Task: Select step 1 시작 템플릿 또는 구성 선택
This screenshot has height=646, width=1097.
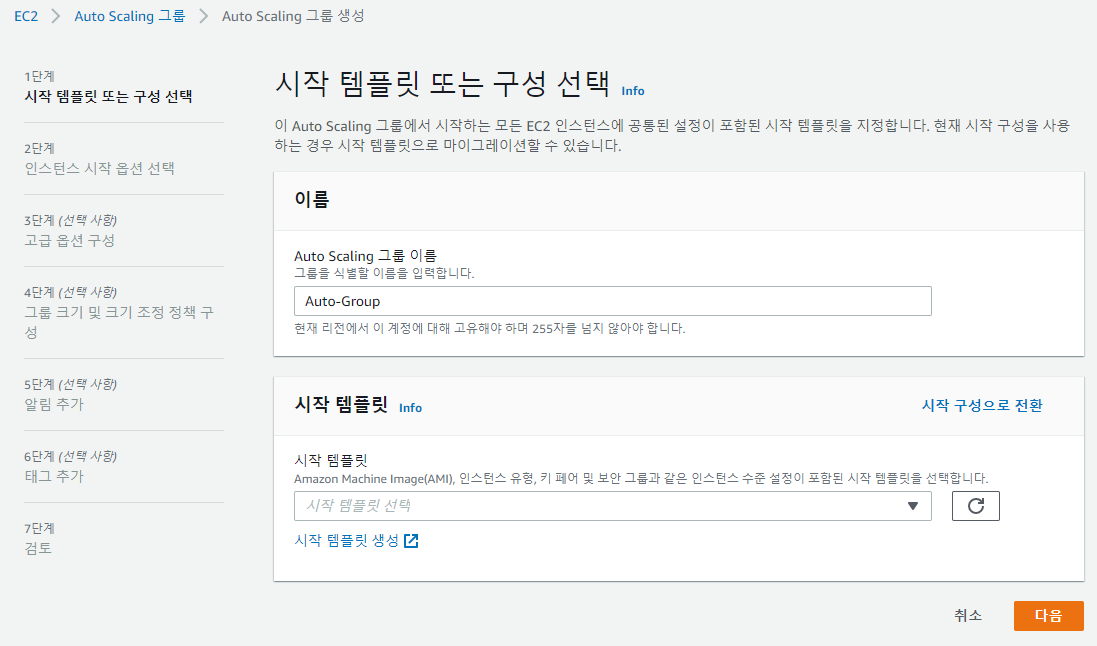Action: point(108,96)
